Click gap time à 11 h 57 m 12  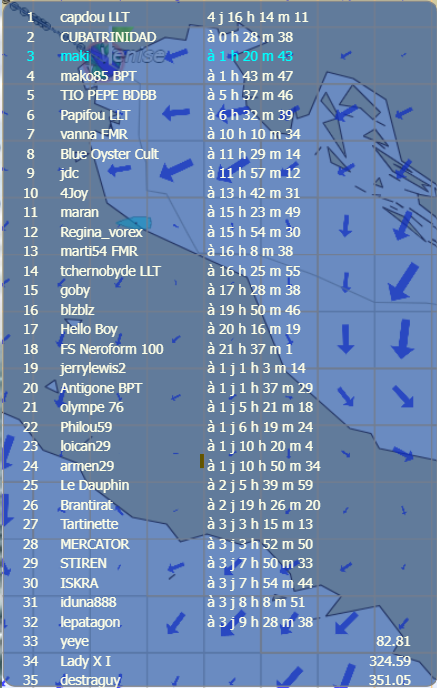click(254, 173)
